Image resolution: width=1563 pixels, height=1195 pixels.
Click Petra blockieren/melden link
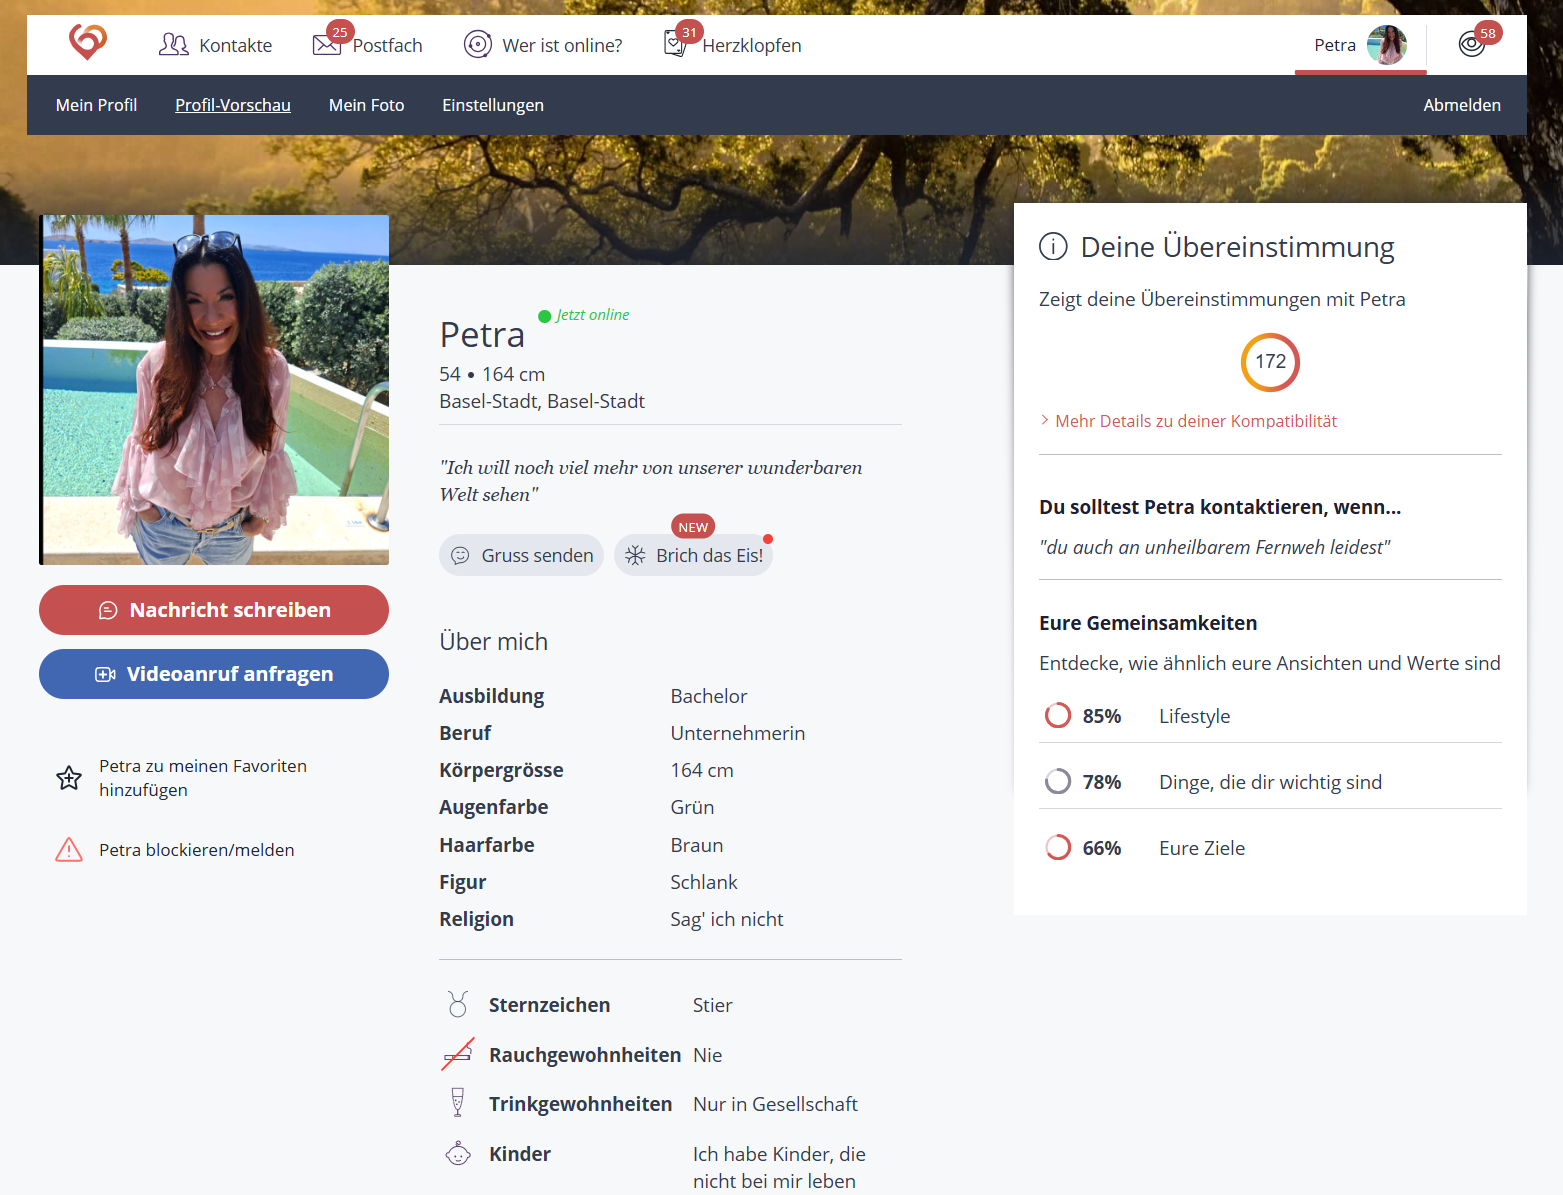197,850
